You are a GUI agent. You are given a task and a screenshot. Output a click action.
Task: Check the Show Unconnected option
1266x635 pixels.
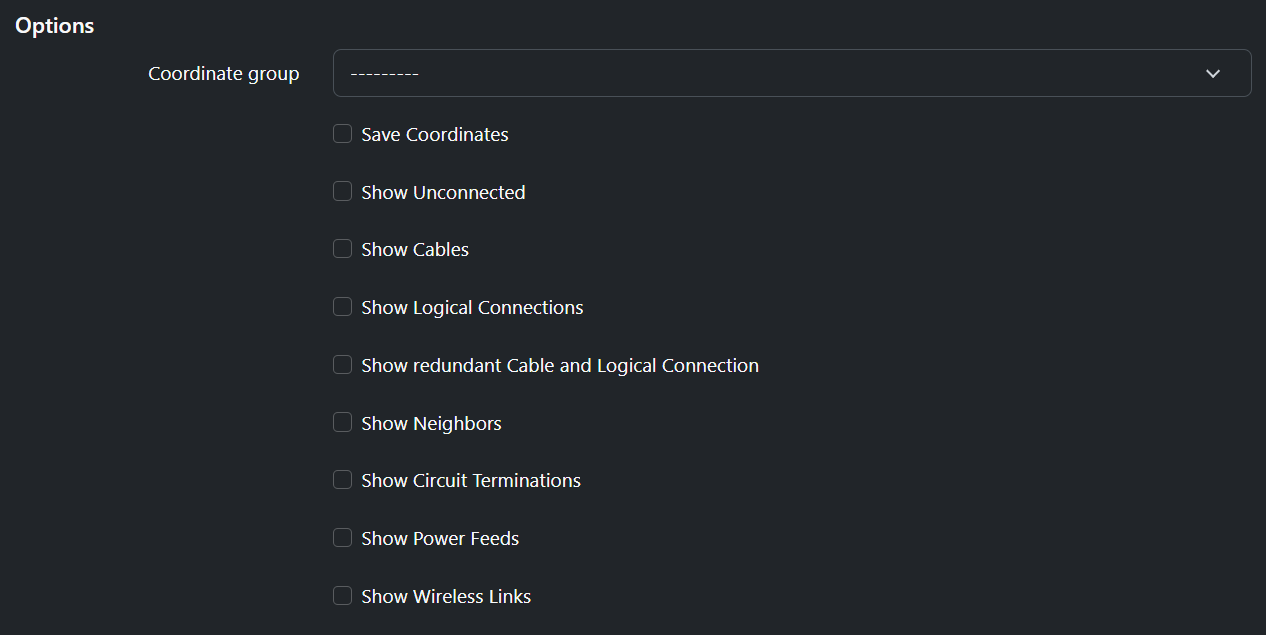click(342, 190)
